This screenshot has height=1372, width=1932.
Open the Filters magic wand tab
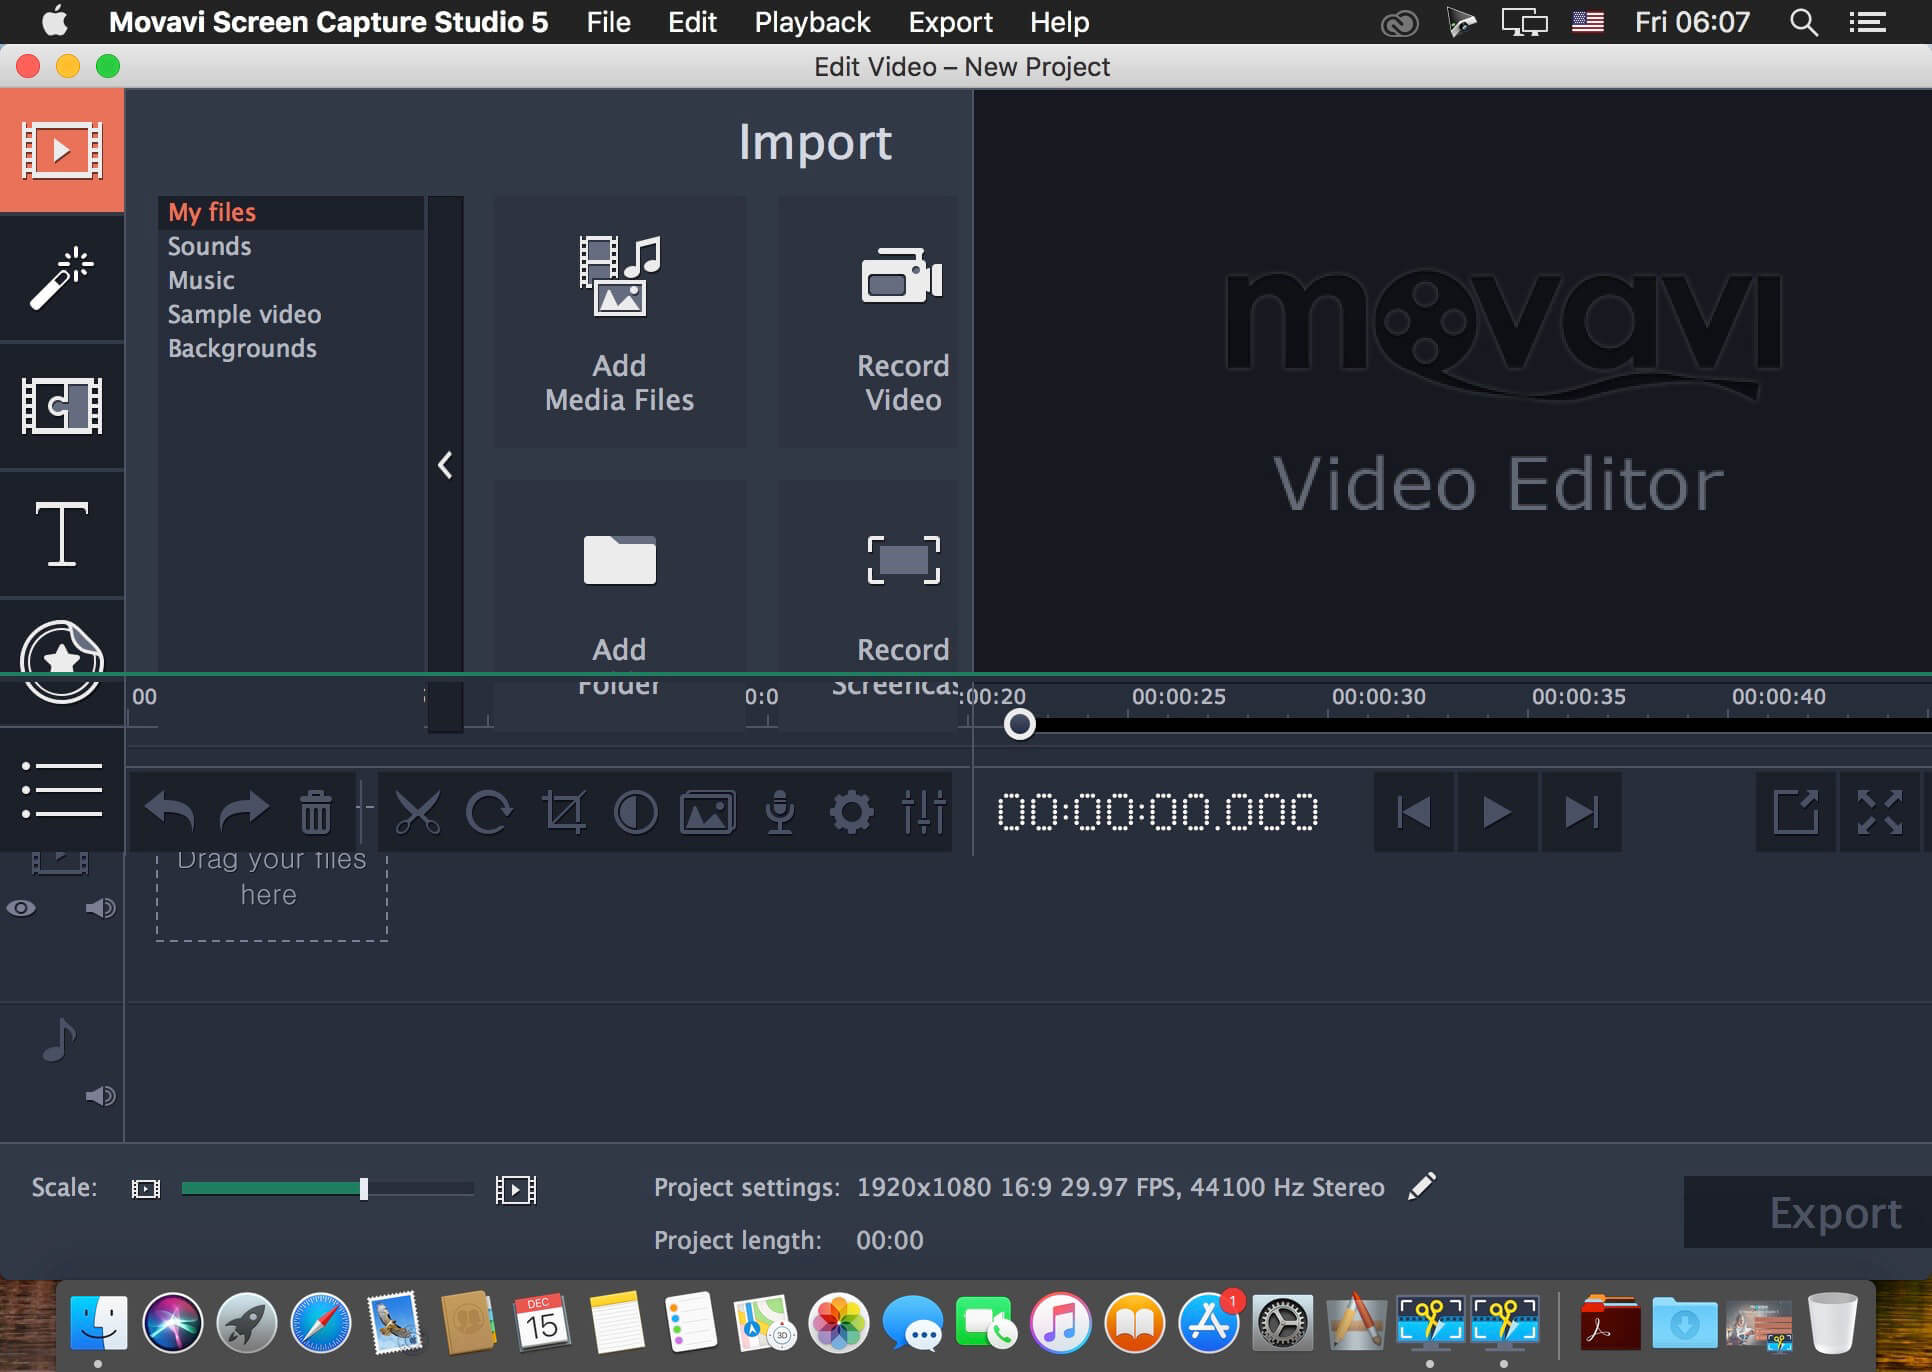coord(62,278)
